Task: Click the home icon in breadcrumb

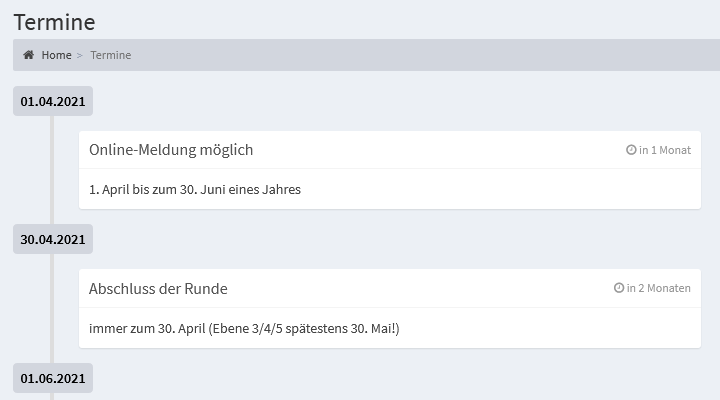Action: (28, 55)
